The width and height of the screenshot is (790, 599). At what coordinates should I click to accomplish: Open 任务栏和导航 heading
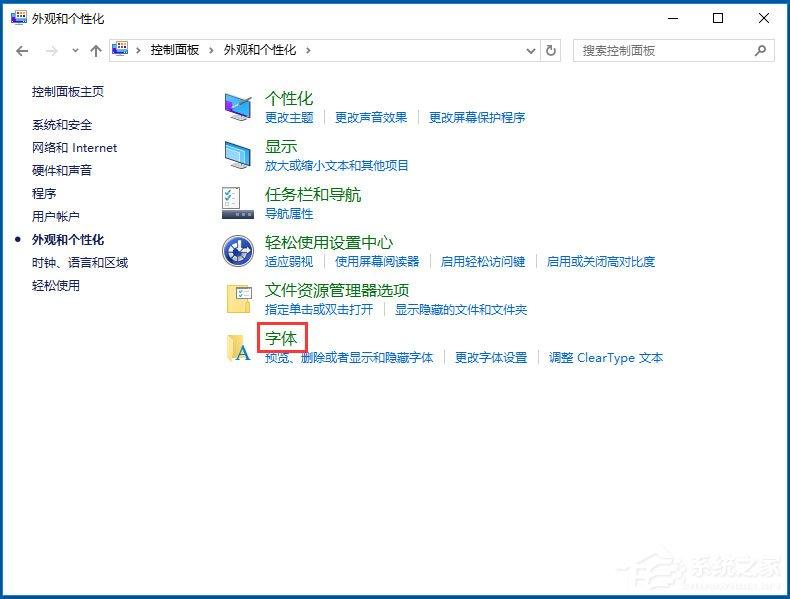[x=313, y=194]
